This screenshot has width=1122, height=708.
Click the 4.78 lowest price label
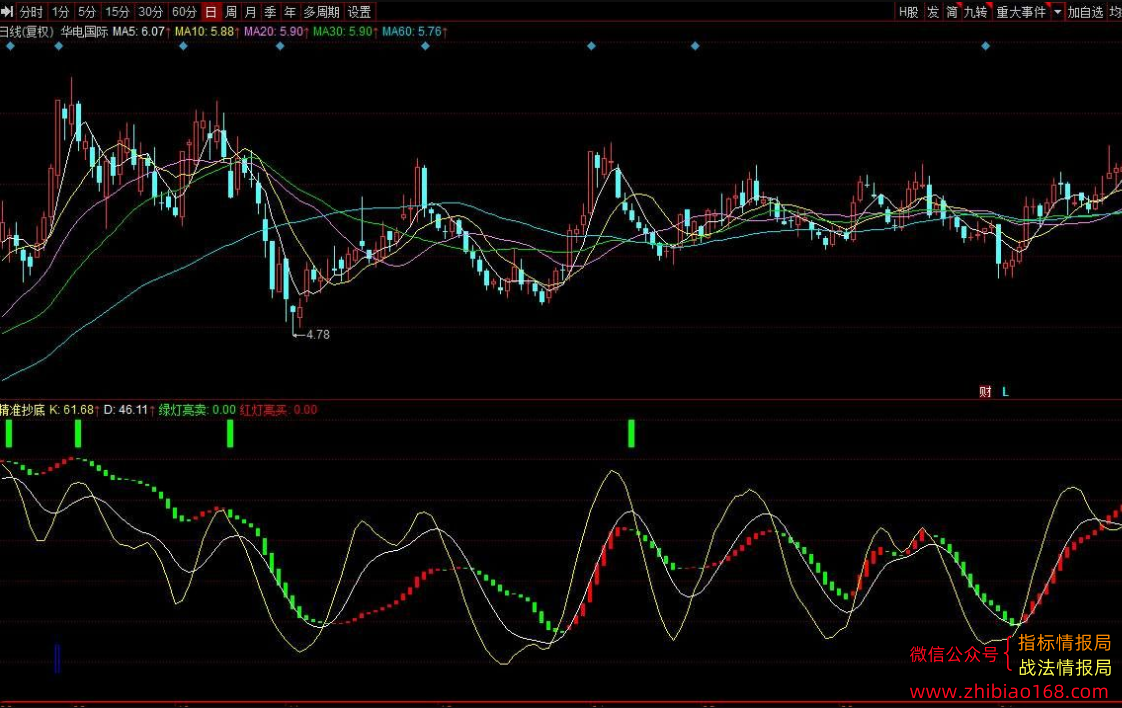pos(318,334)
